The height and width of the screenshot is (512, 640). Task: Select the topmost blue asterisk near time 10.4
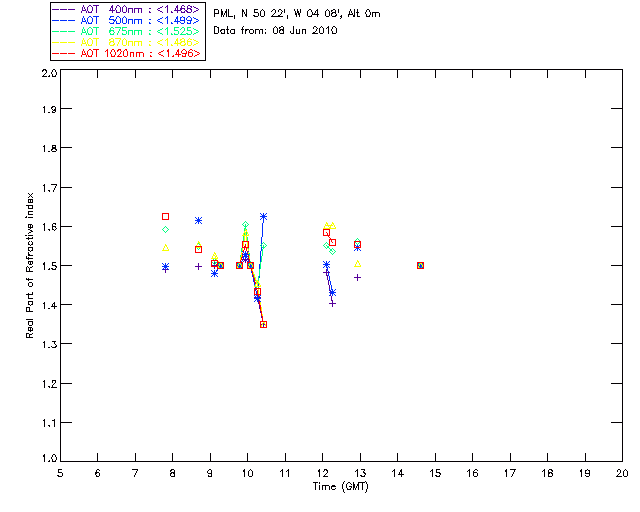[264, 217]
